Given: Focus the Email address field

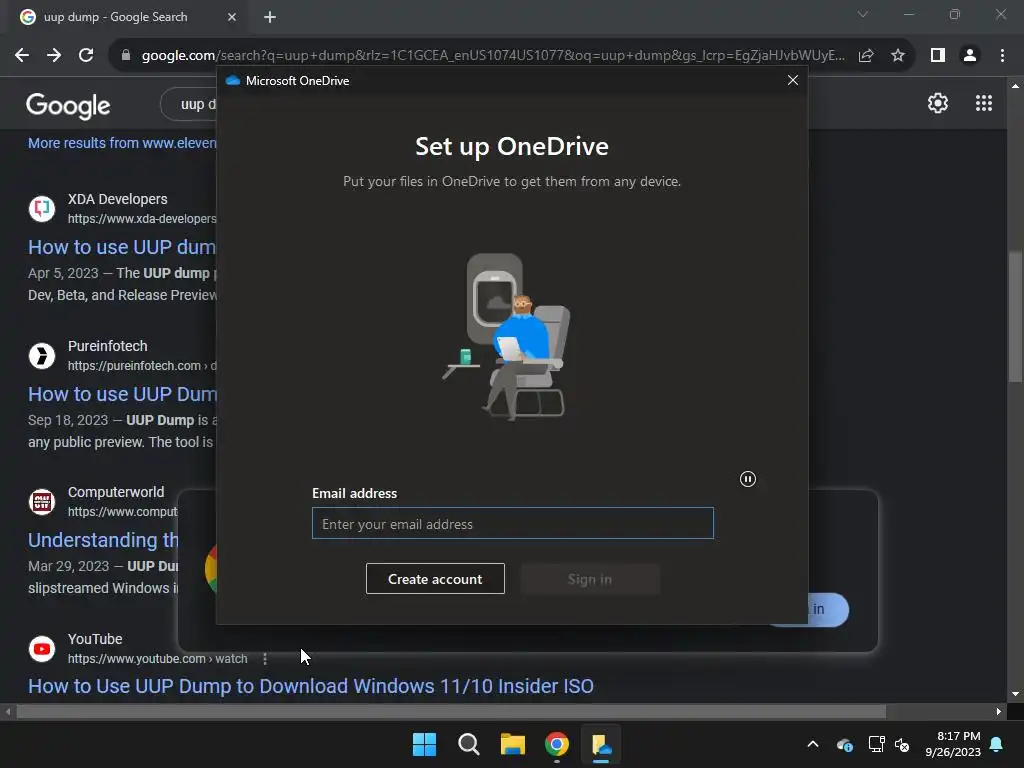Looking at the screenshot, I should coord(513,524).
